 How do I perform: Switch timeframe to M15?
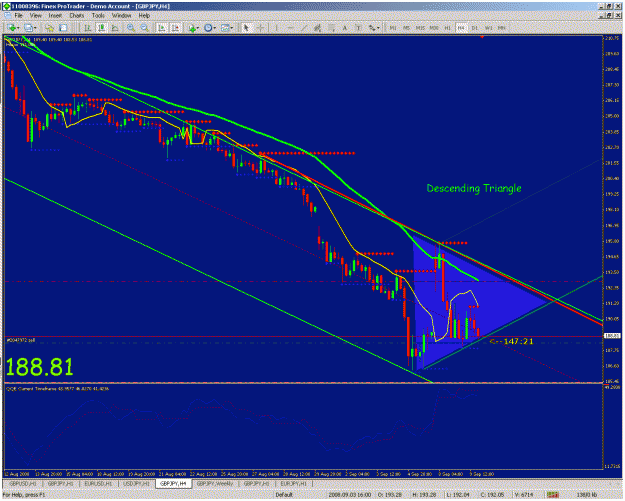click(x=420, y=28)
